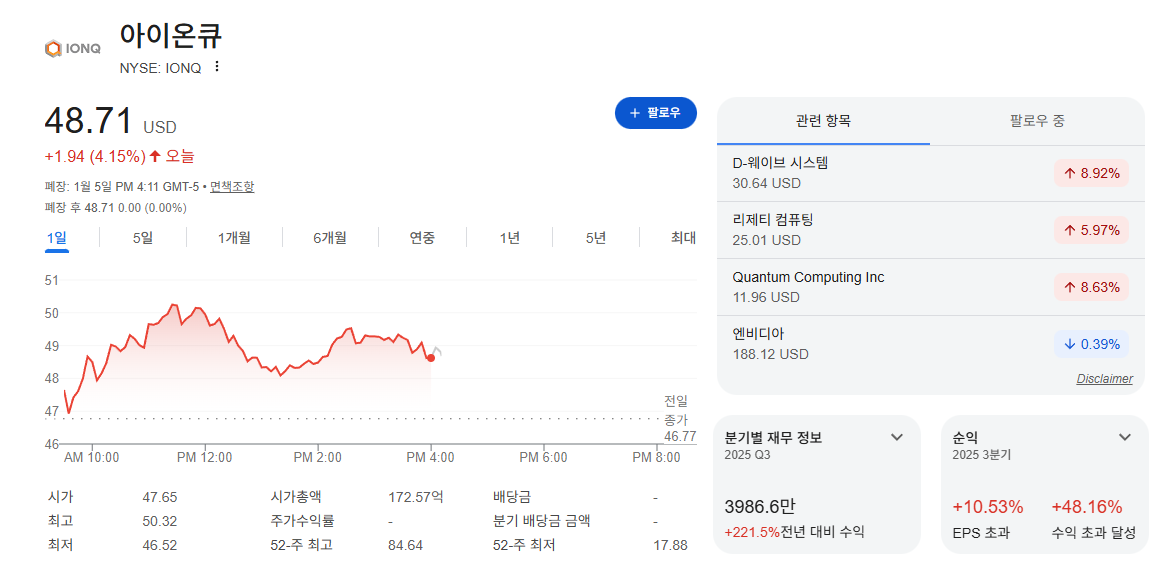Click the 시가 value 47.65
This screenshot has height=574, width=1168.
(x=159, y=497)
